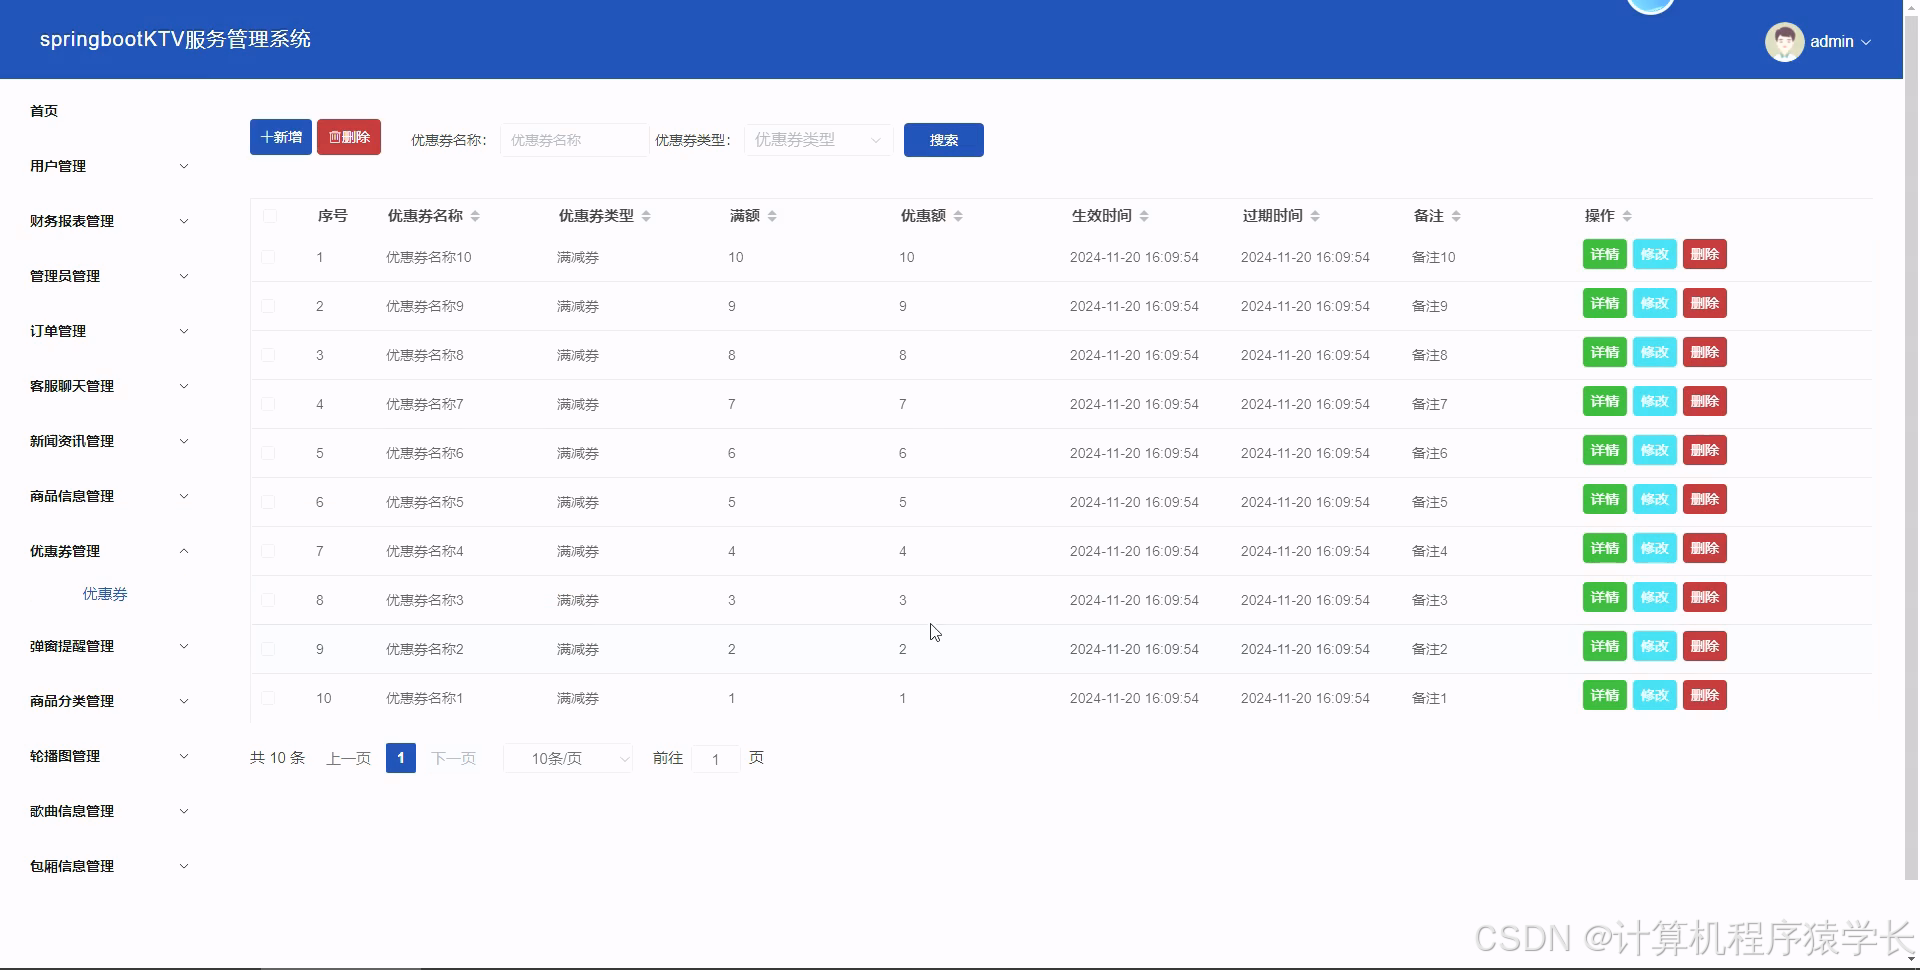Sort by 生效时间 column
The height and width of the screenshot is (970, 1920).
coord(1146,215)
